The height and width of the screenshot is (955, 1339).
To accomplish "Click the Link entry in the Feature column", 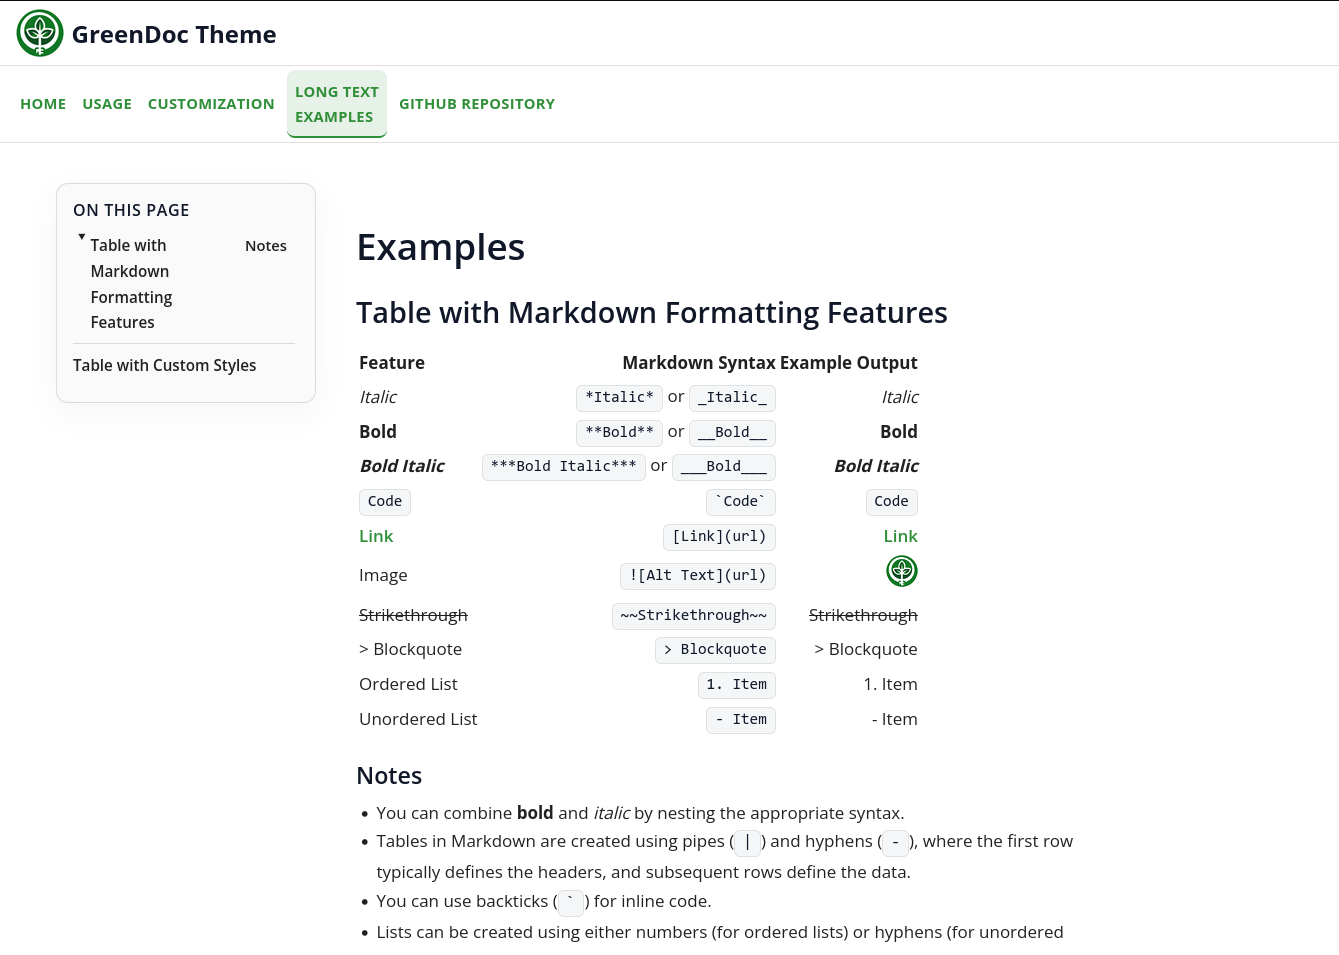I will point(376,536).
